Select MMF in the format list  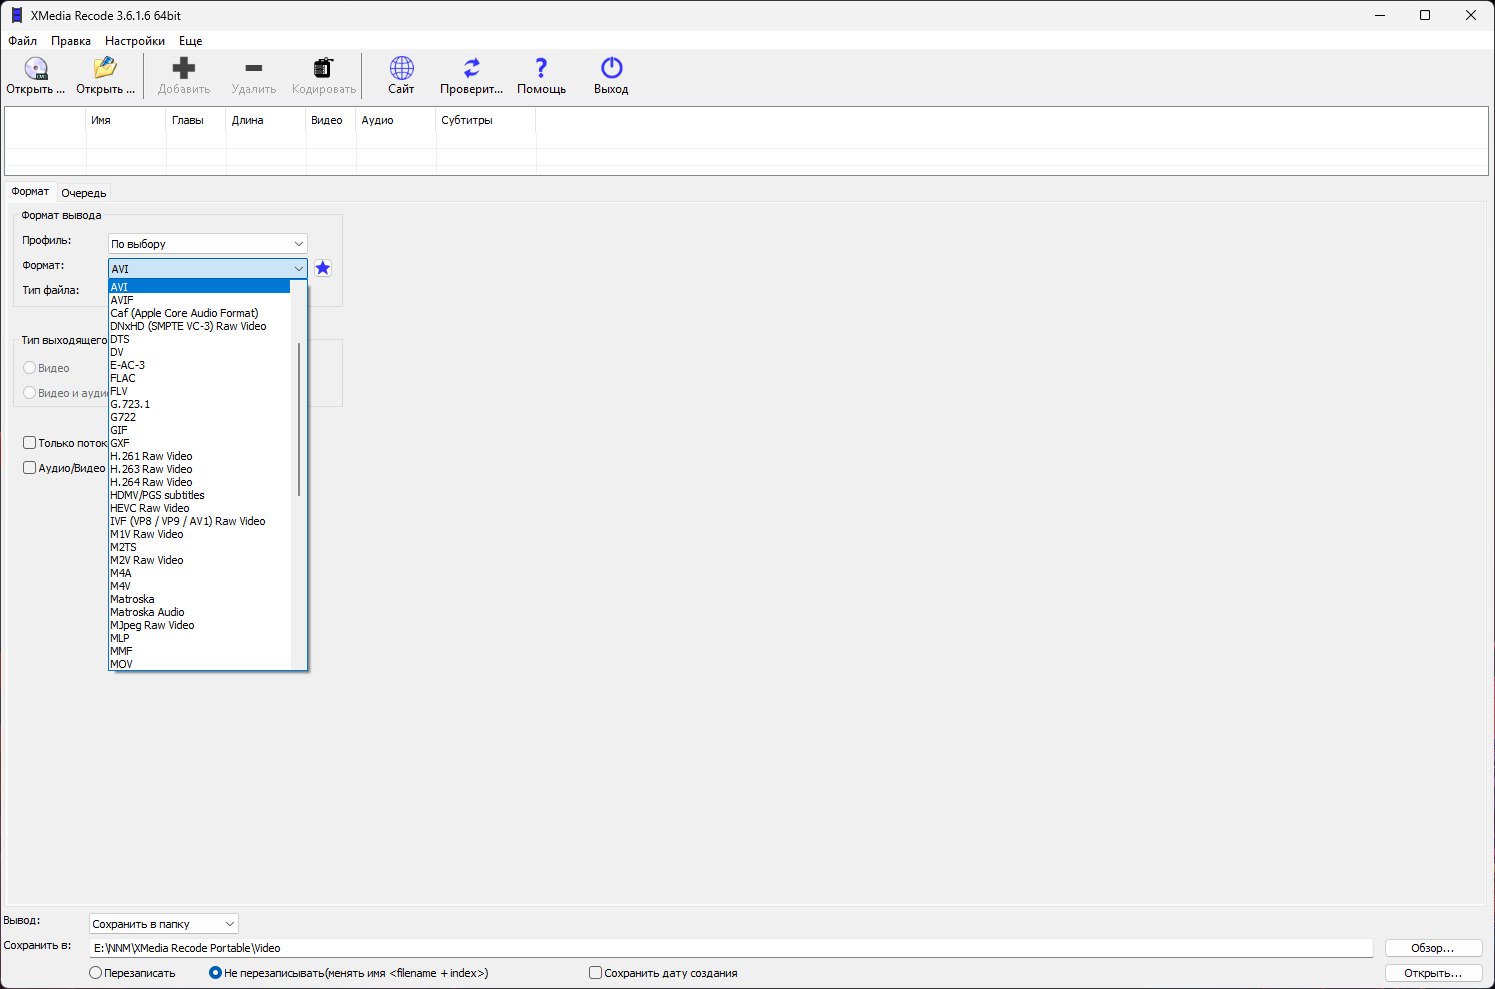point(199,651)
